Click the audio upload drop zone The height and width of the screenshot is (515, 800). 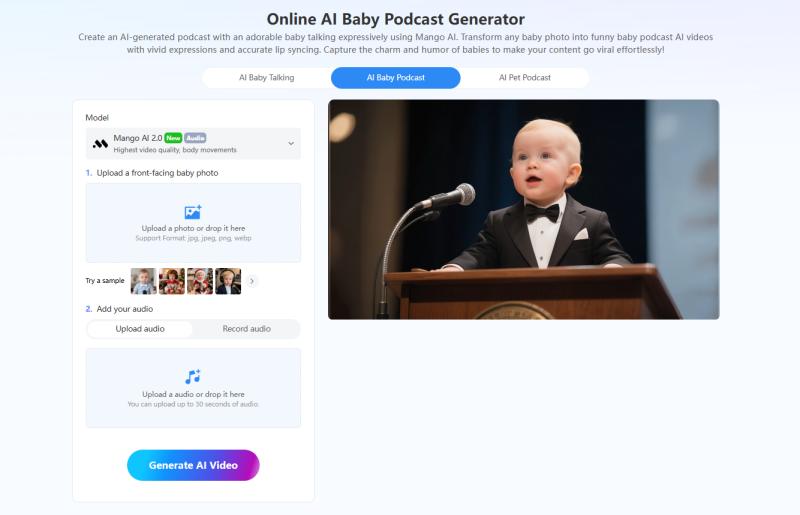193,388
